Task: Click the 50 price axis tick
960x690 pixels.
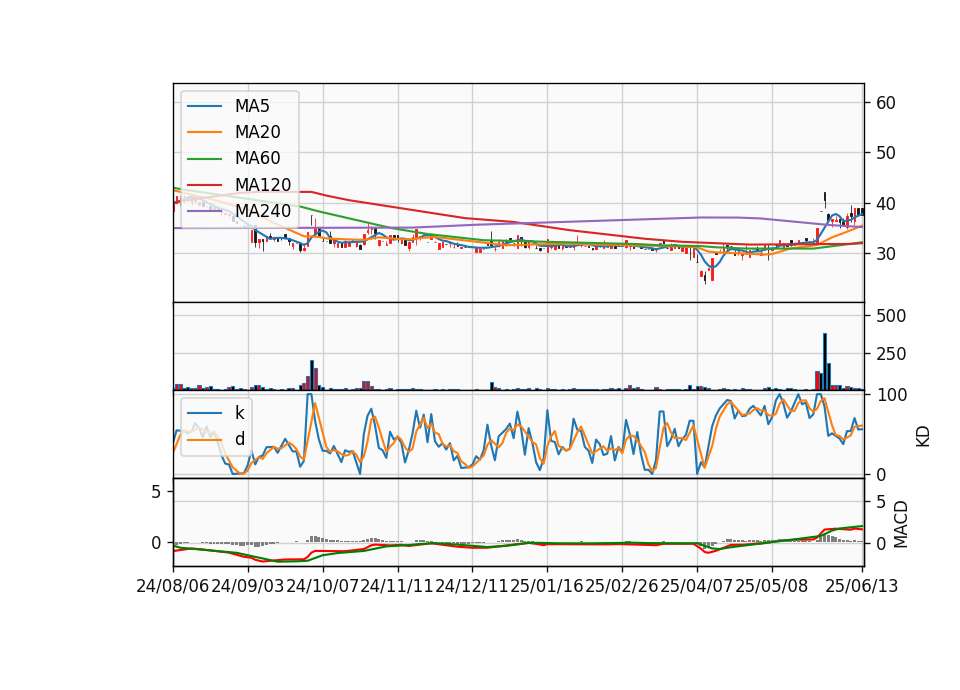Action: (885, 153)
